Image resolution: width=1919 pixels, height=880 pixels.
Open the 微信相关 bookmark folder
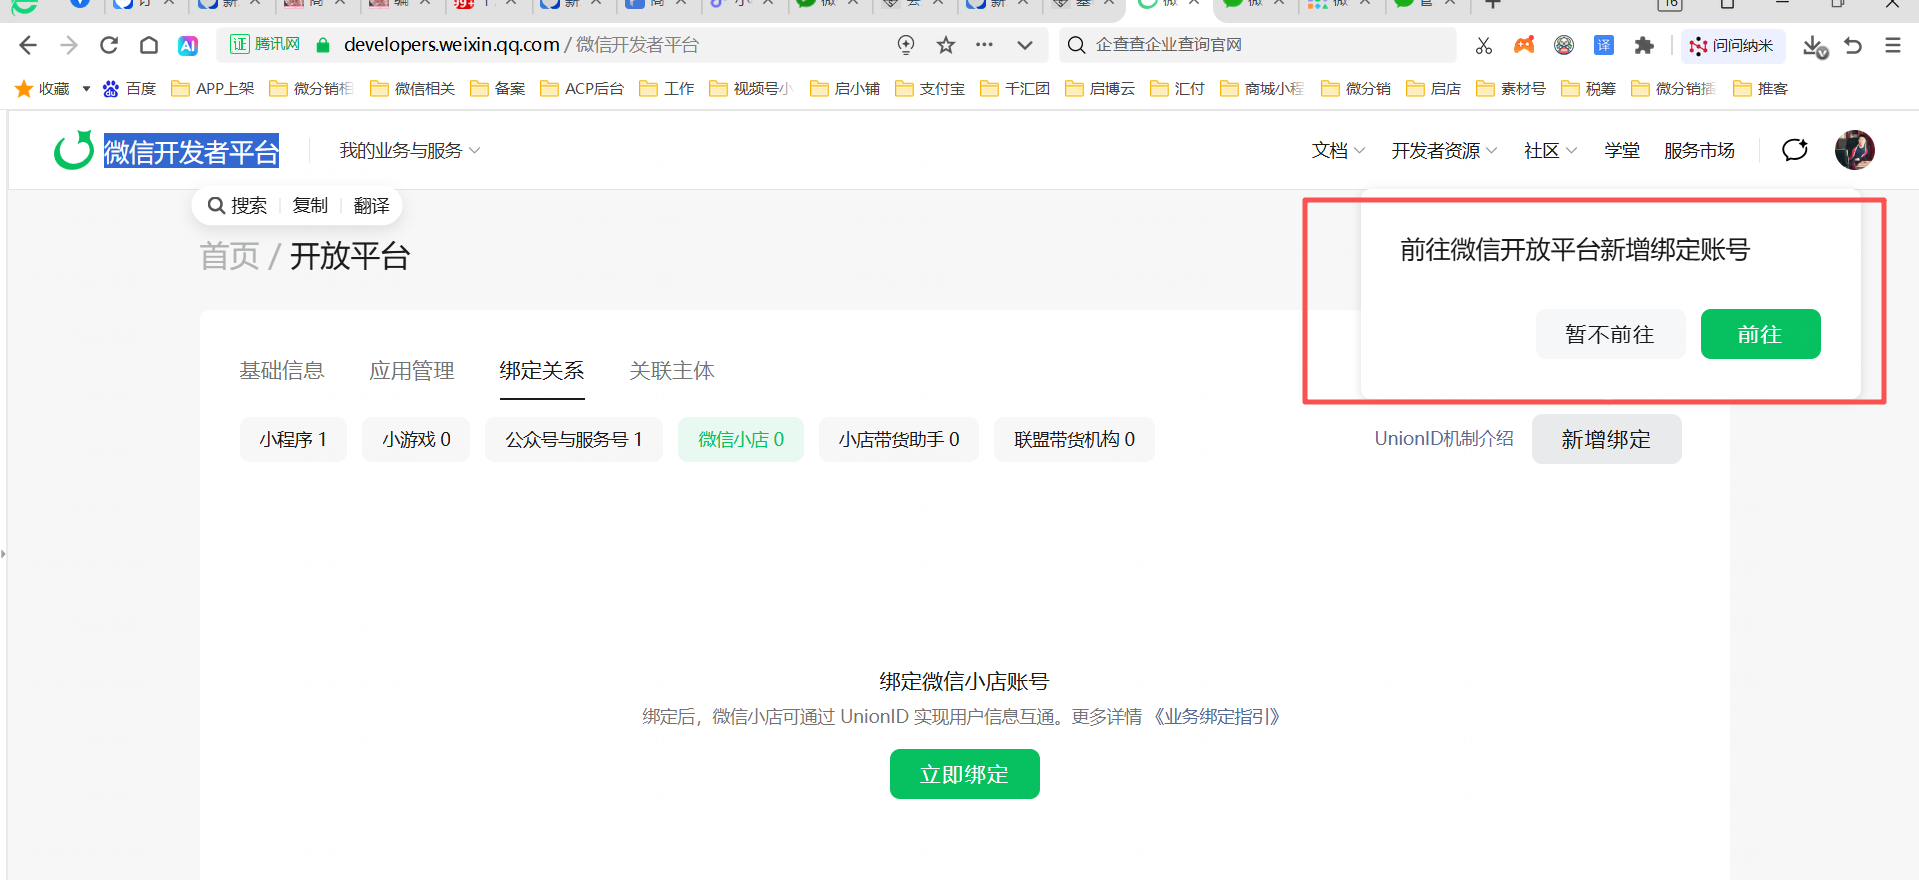tap(413, 89)
